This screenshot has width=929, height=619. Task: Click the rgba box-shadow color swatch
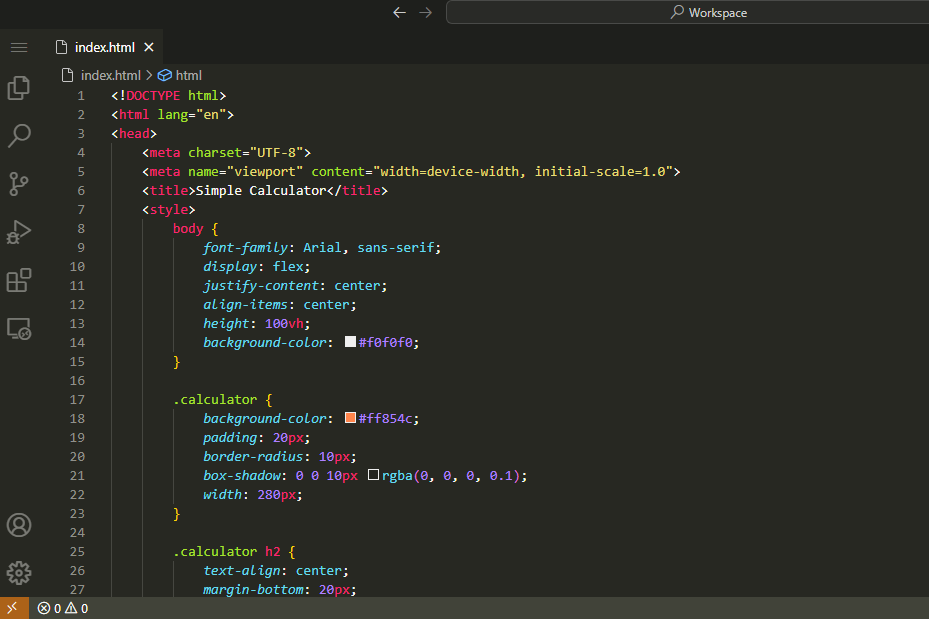373,475
